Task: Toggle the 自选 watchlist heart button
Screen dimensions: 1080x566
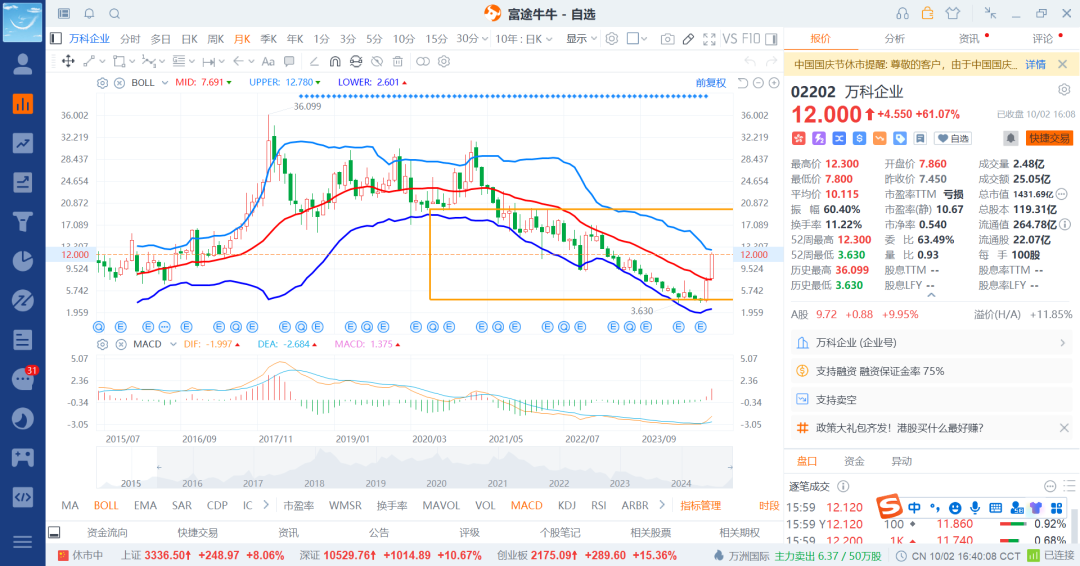Action: tap(953, 138)
